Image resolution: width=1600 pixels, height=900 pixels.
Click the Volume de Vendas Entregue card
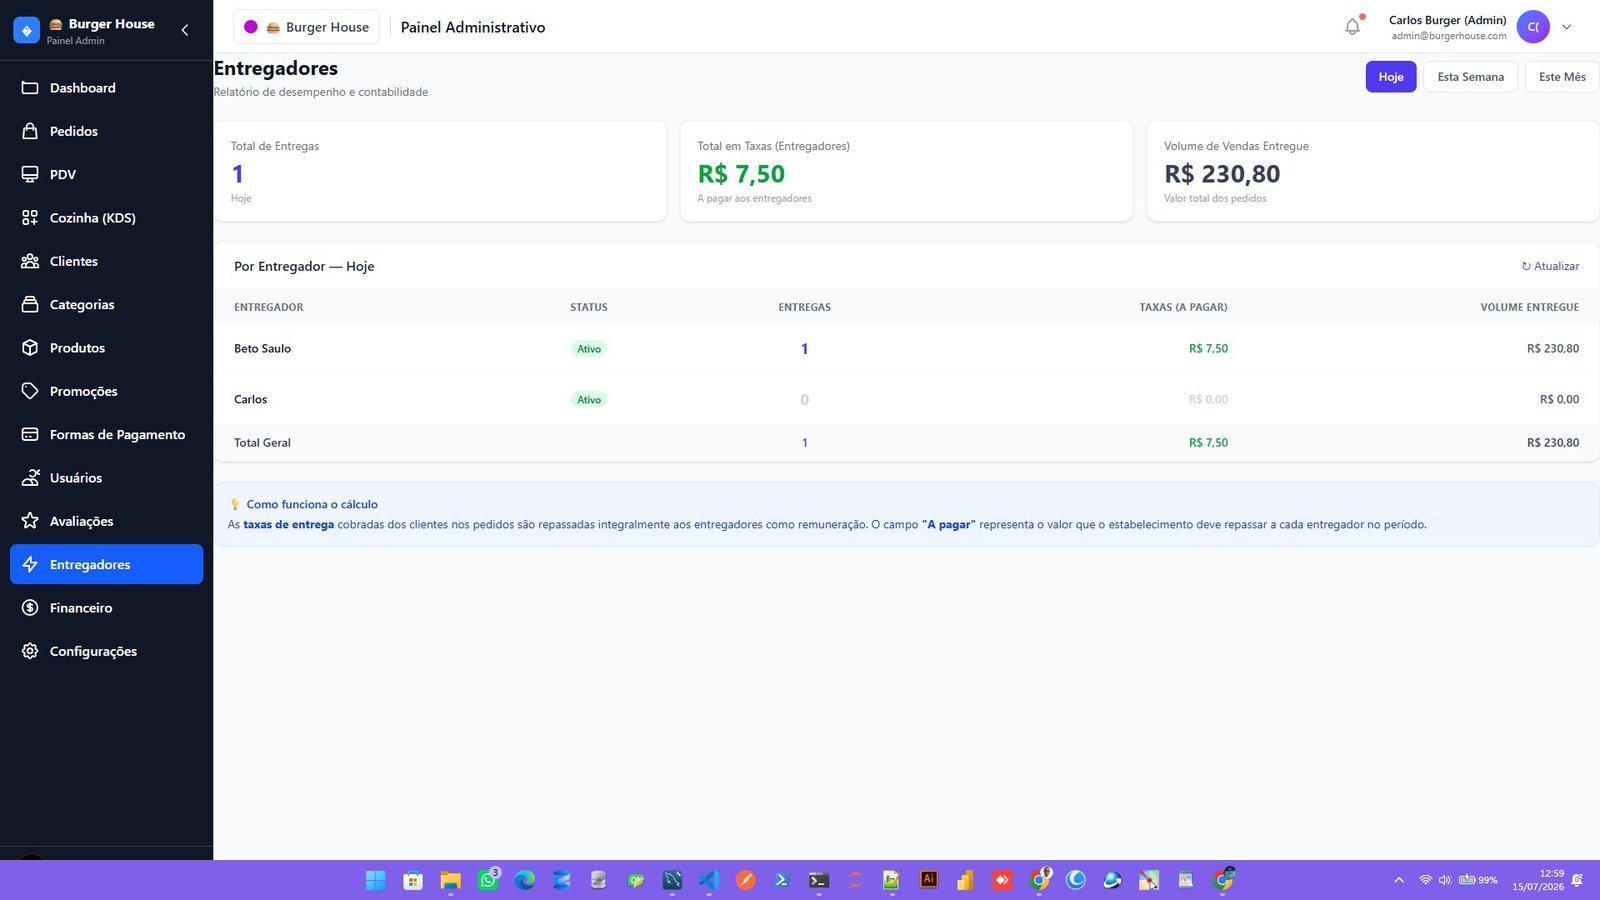[1373, 171]
